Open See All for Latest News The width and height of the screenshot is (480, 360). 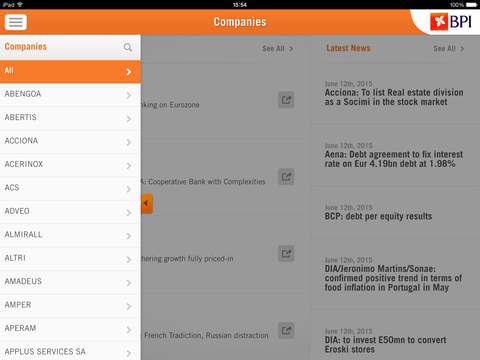(x=448, y=49)
